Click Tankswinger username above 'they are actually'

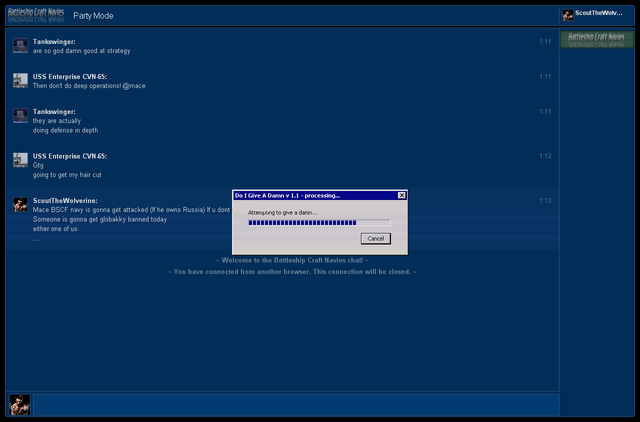click(x=54, y=112)
